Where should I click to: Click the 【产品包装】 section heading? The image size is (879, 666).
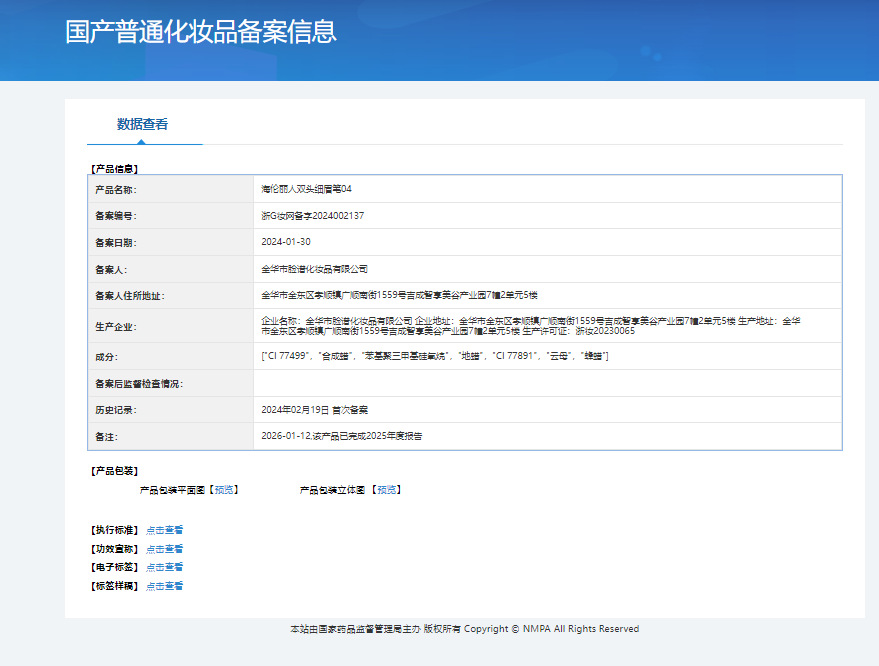pyautogui.click(x=114, y=471)
